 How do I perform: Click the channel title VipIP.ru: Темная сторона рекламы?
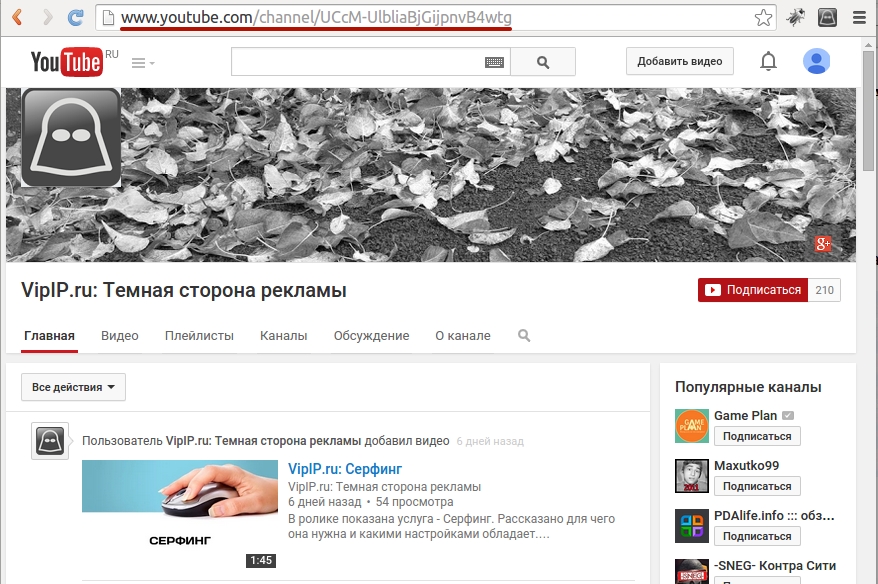[x=184, y=291]
